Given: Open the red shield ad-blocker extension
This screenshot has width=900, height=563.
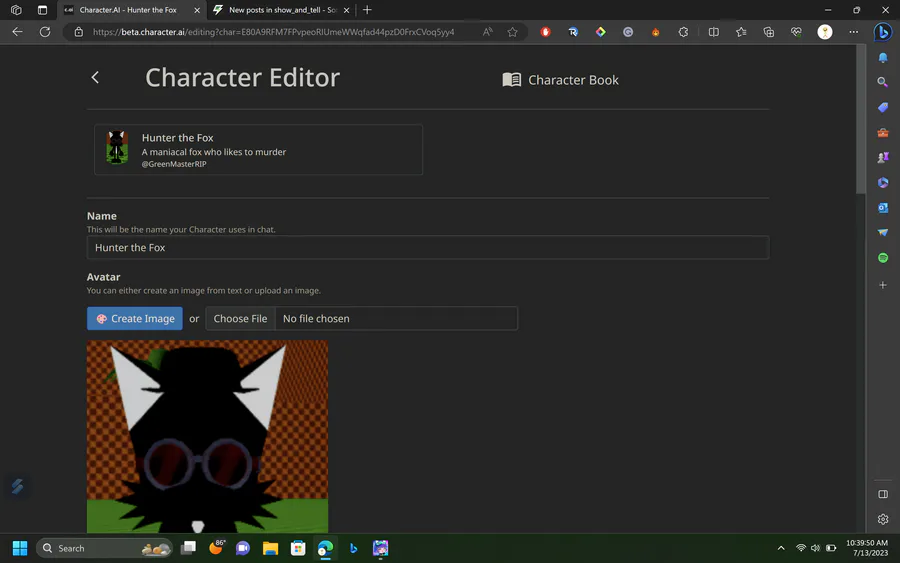Looking at the screenshot, I should (545, 32).
